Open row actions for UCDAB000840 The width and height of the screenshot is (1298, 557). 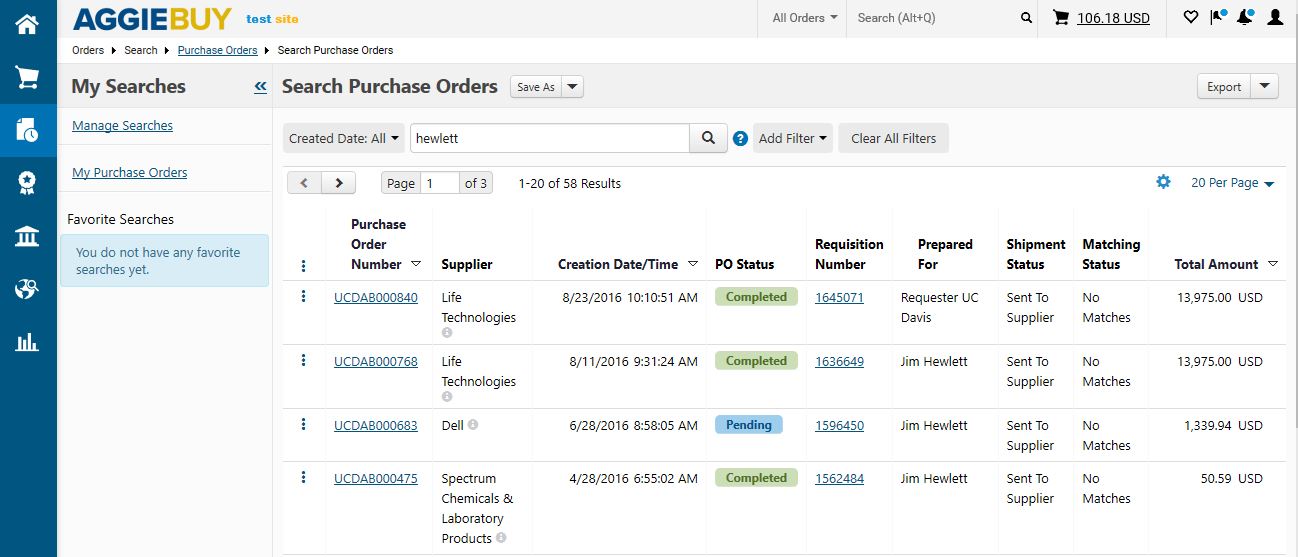(x=303, y=296)
